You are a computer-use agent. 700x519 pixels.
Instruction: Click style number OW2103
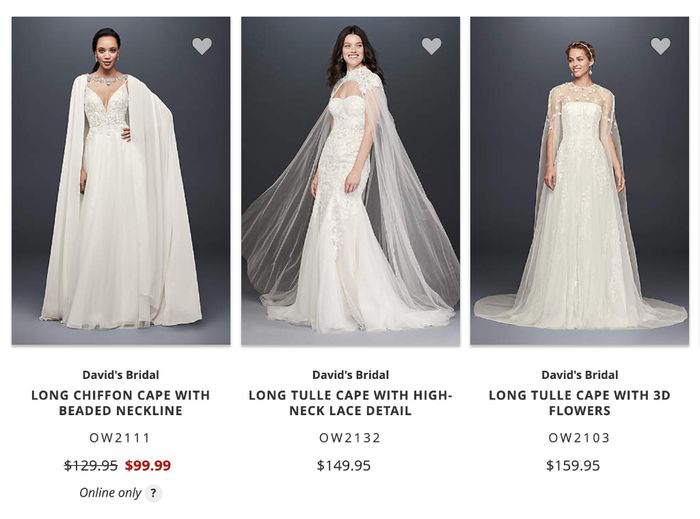pos(580,438)
